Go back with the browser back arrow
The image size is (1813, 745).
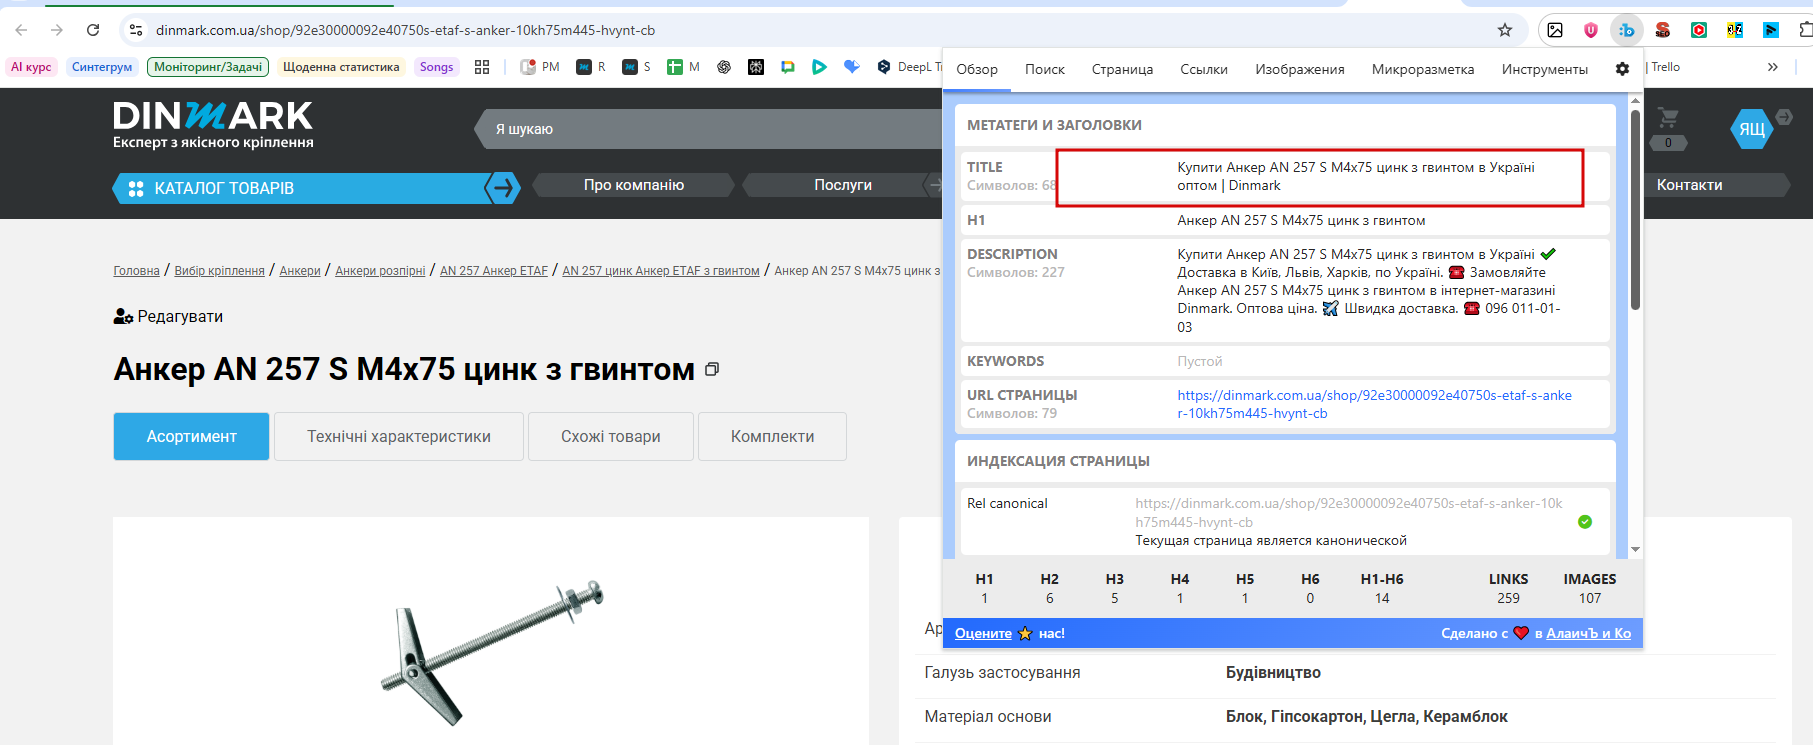coord(22,30)
